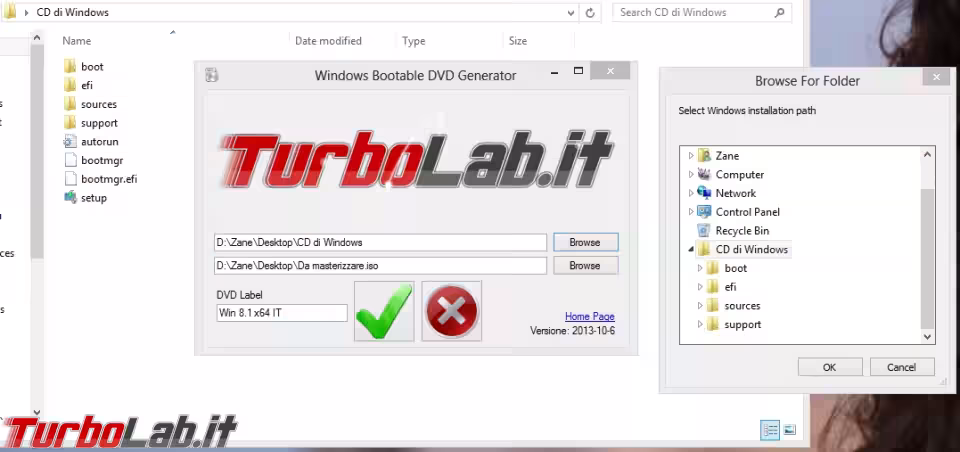Switch Explorer to large icons view
Screen dimensions: 960x452
click(x=790, y=430)
